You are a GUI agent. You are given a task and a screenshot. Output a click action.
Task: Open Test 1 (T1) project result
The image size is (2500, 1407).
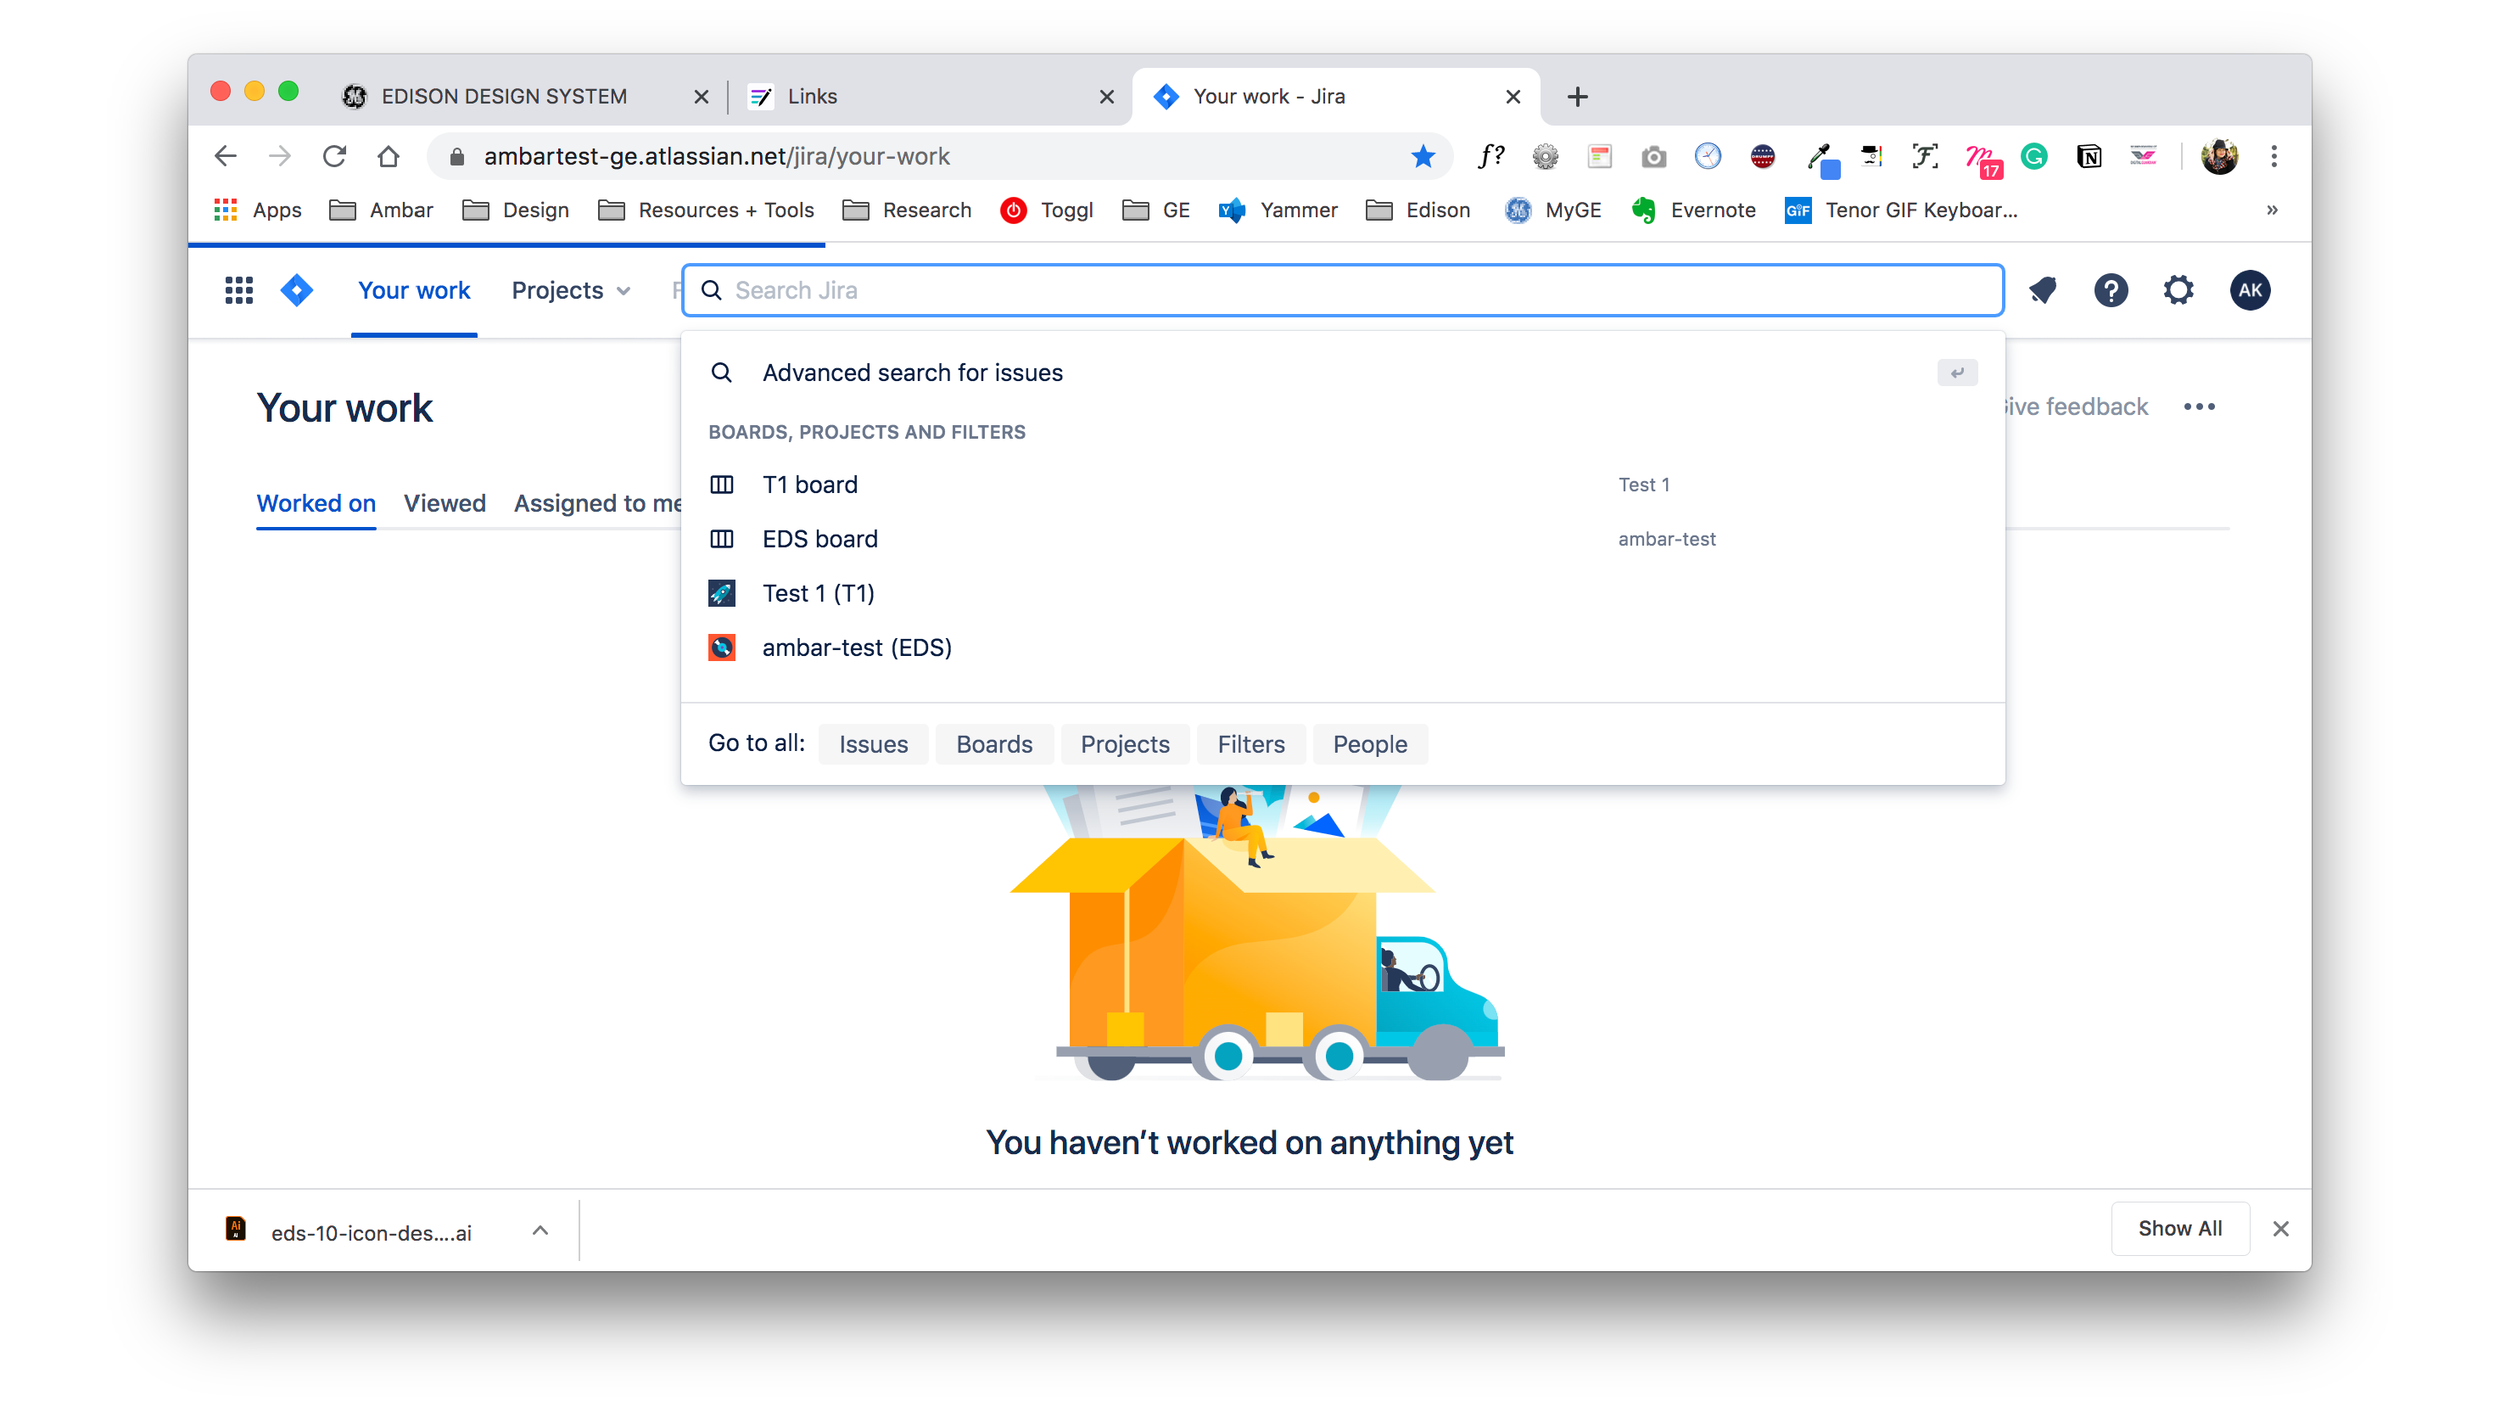pos(1343,593)
